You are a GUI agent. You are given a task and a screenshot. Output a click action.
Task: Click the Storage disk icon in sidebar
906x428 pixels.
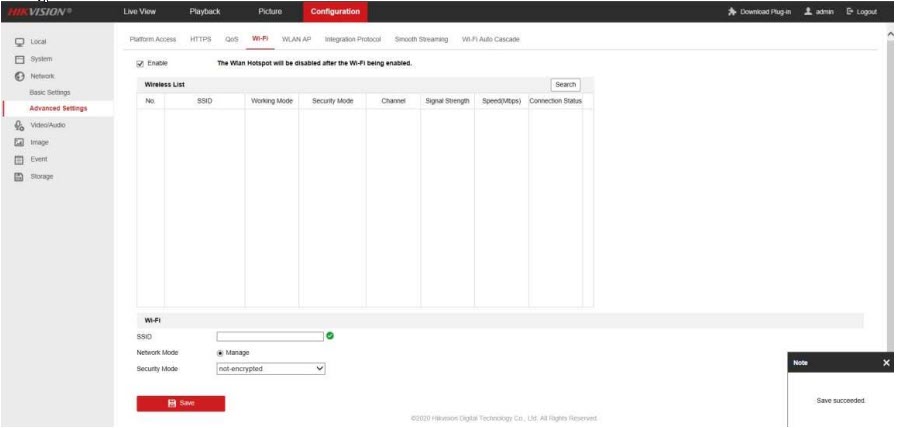click(x=18, y=177)
